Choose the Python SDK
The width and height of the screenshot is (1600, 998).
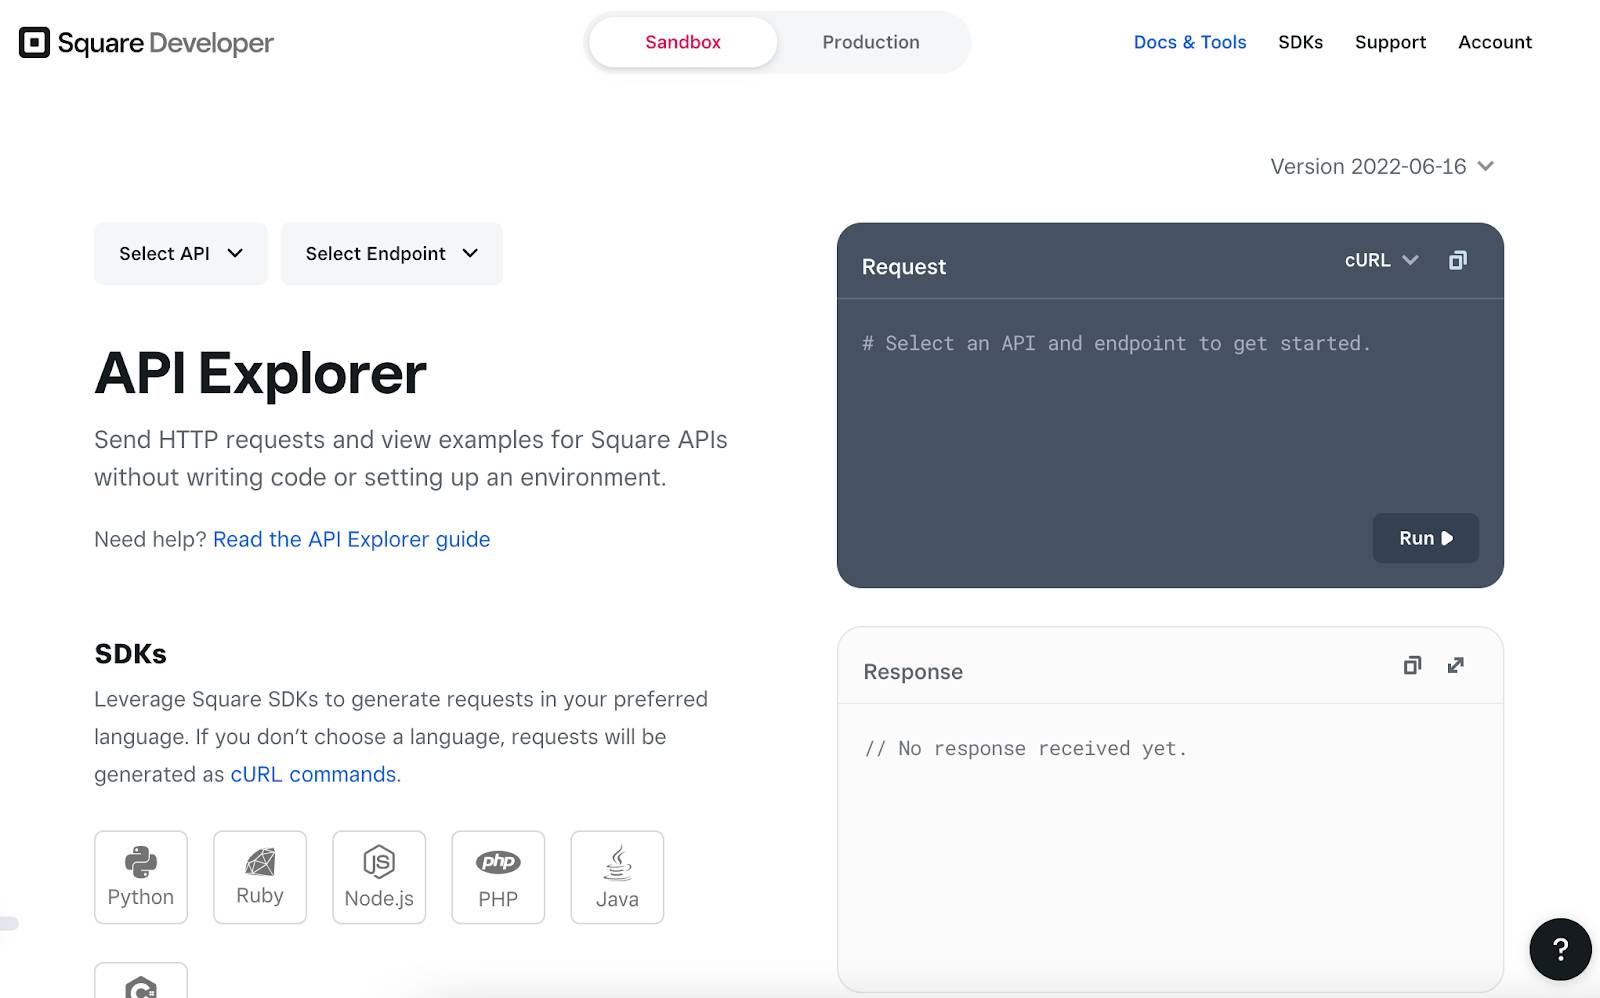click(x=141, y=877)
